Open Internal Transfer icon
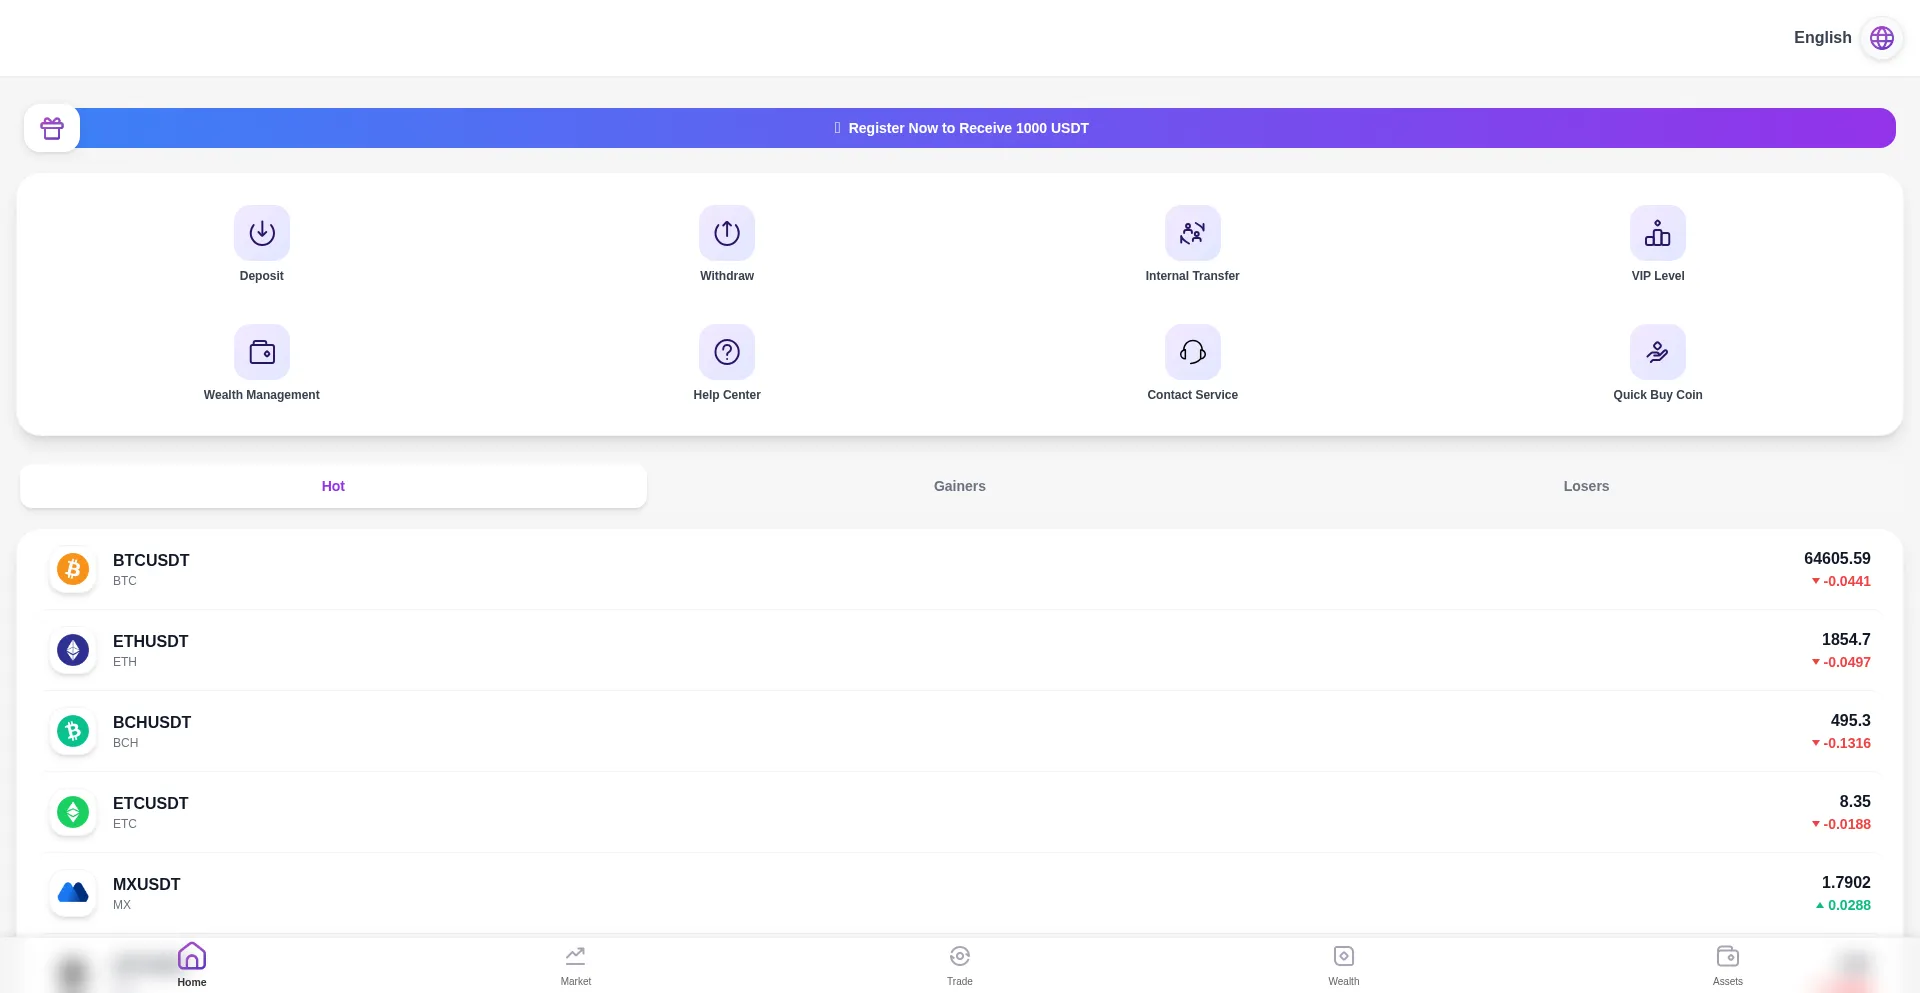 click(x=1193, y=233)
